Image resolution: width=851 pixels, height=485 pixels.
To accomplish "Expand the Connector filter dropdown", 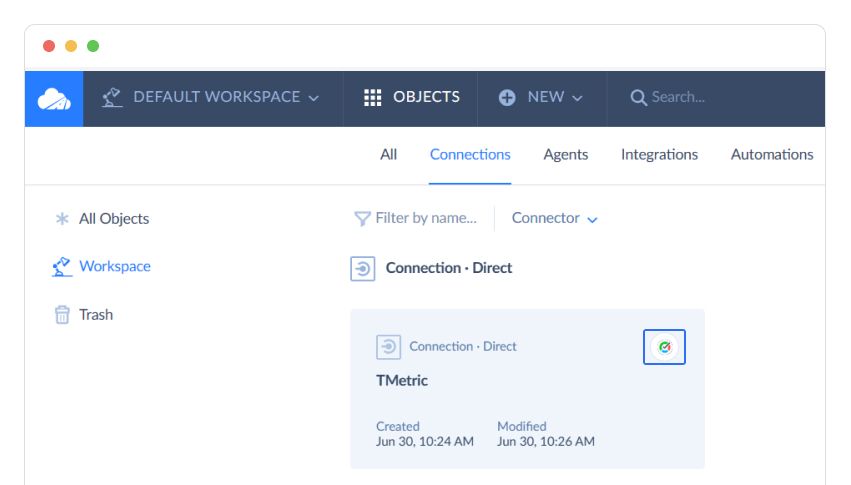I will coord(554,218).
